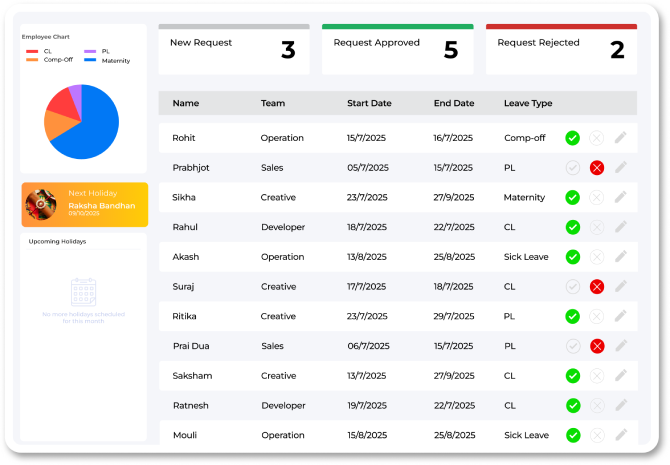
Task: Sort table by Start Date header
Action: coord(369,103)
